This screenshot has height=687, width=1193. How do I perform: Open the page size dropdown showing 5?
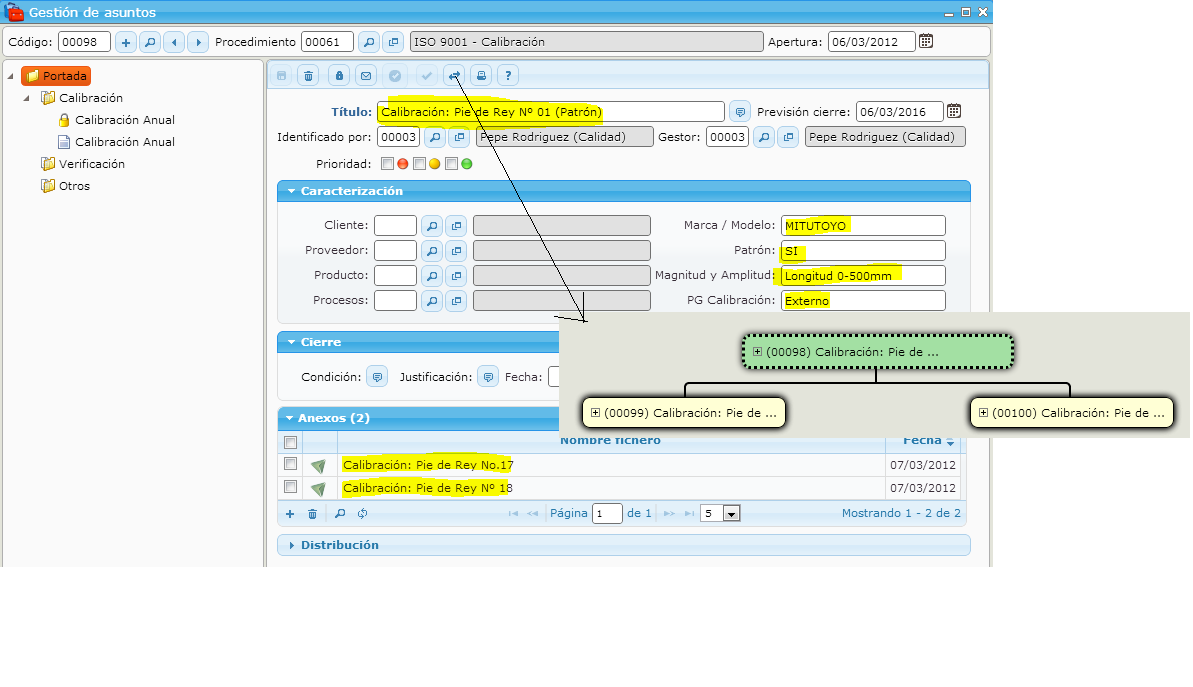pos(731,514)
